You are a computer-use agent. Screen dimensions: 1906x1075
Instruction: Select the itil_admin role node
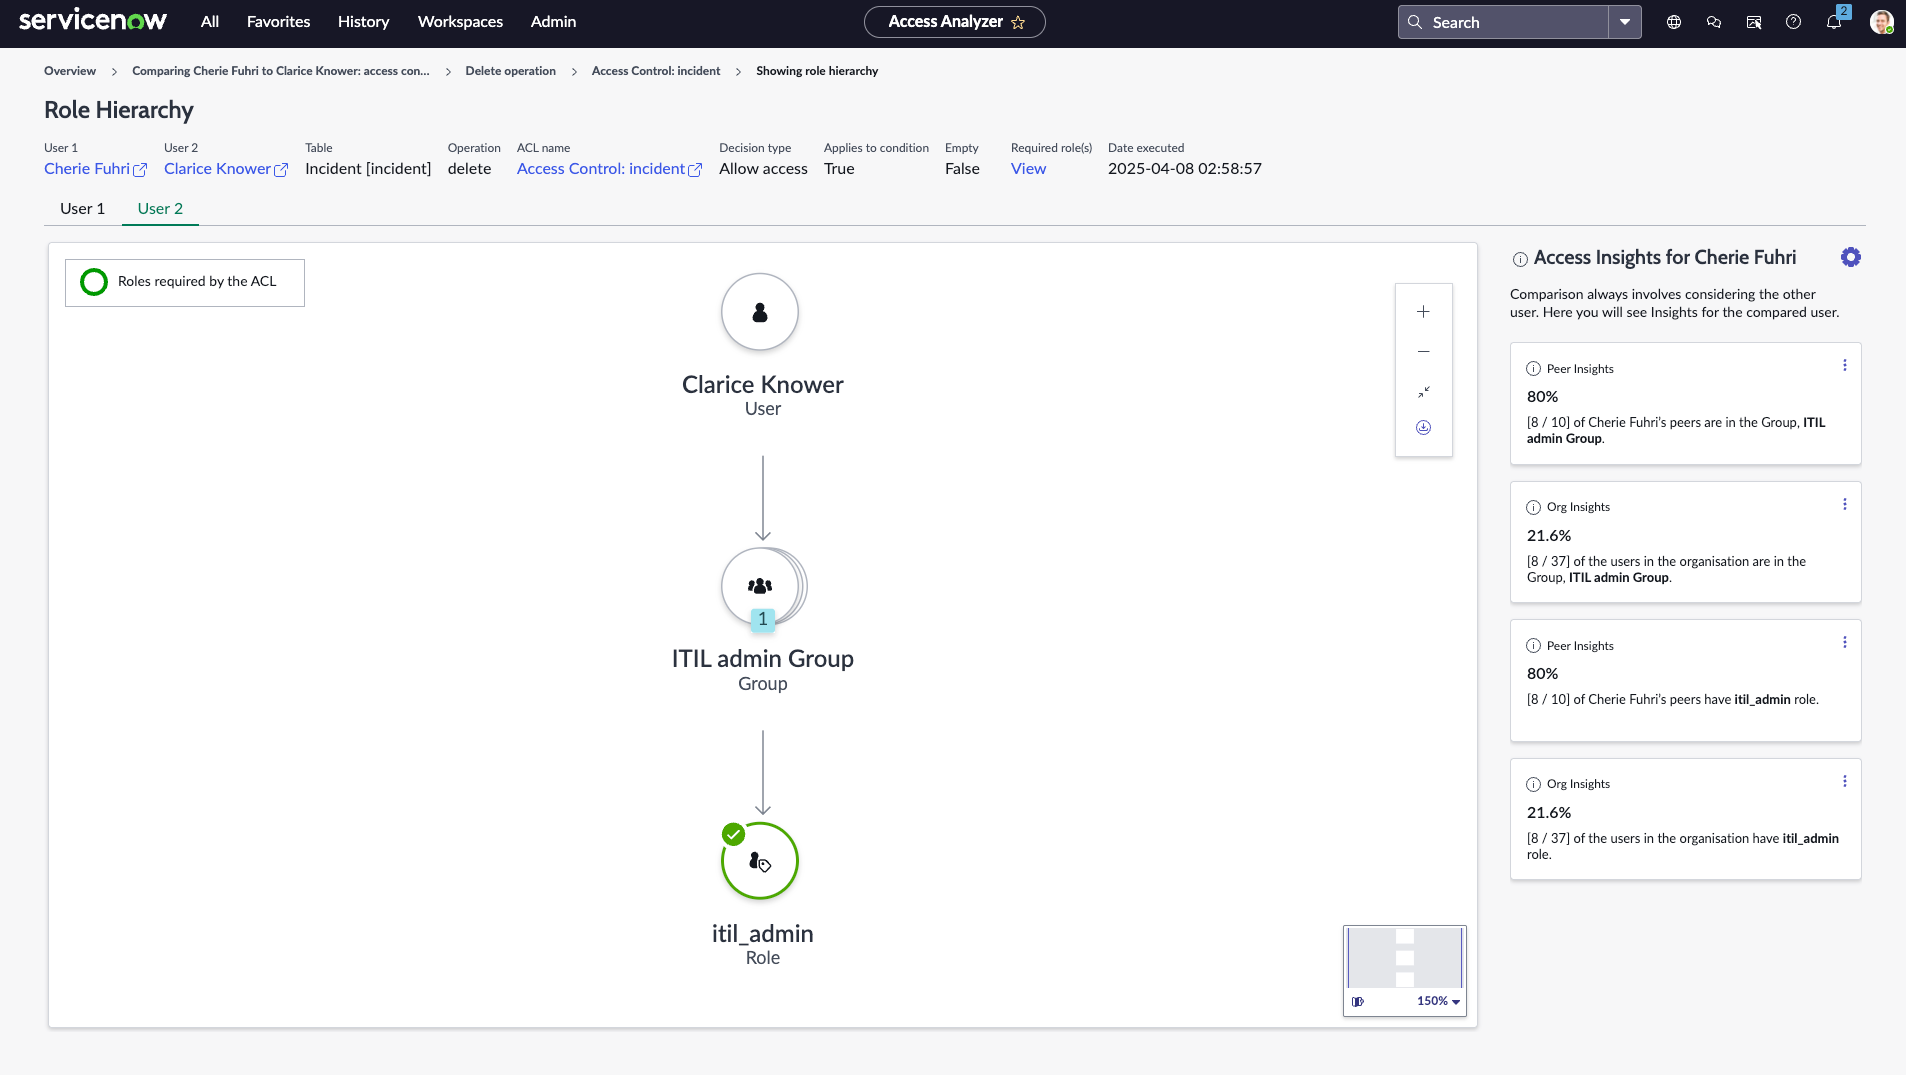[760, 861]
